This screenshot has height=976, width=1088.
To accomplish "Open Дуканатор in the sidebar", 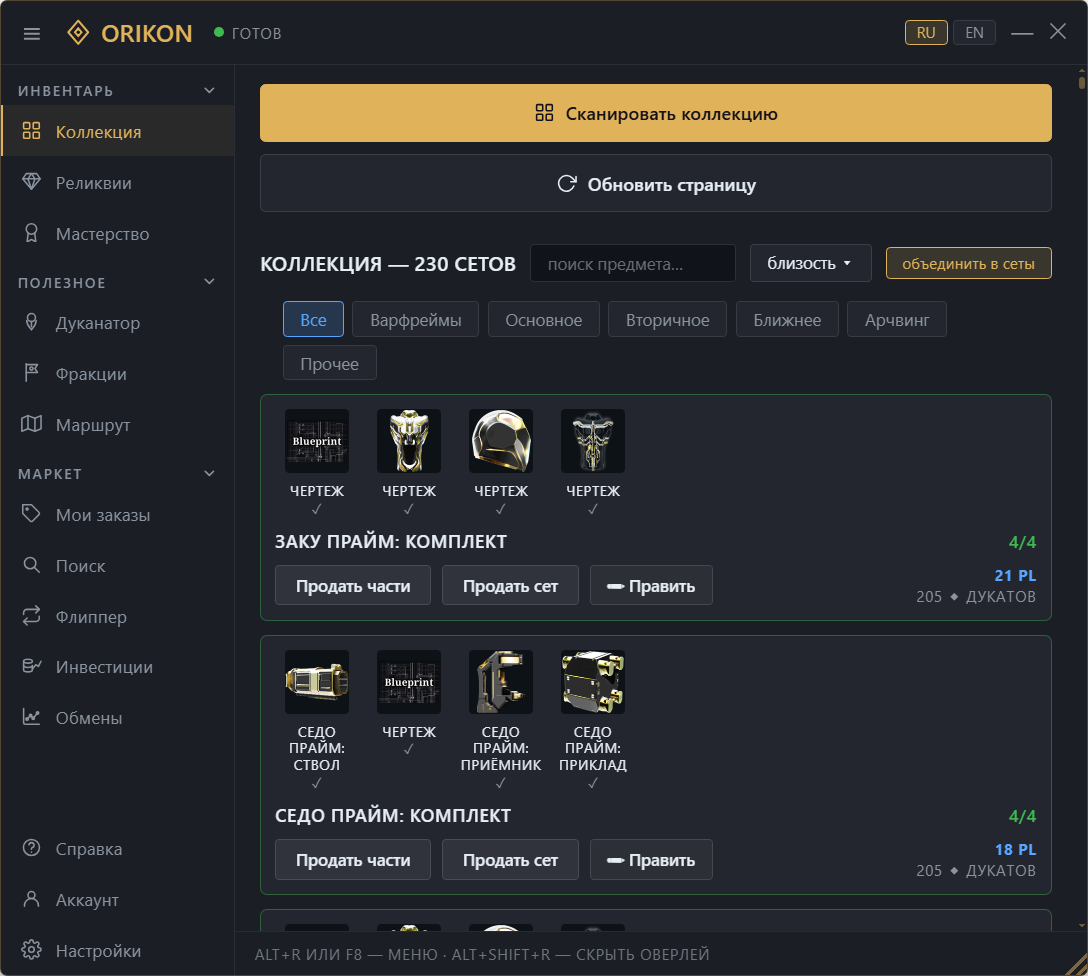I will tap(117, 323).
